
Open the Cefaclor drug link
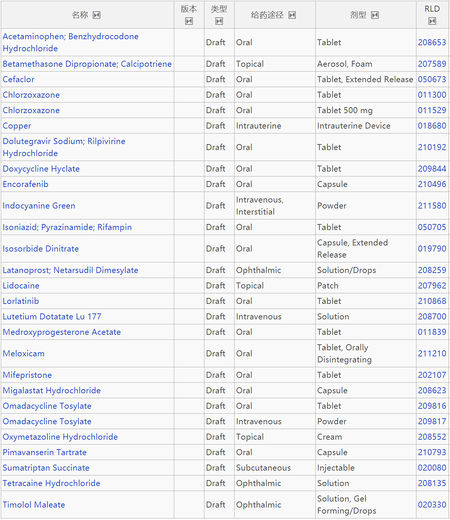point(19,79)
